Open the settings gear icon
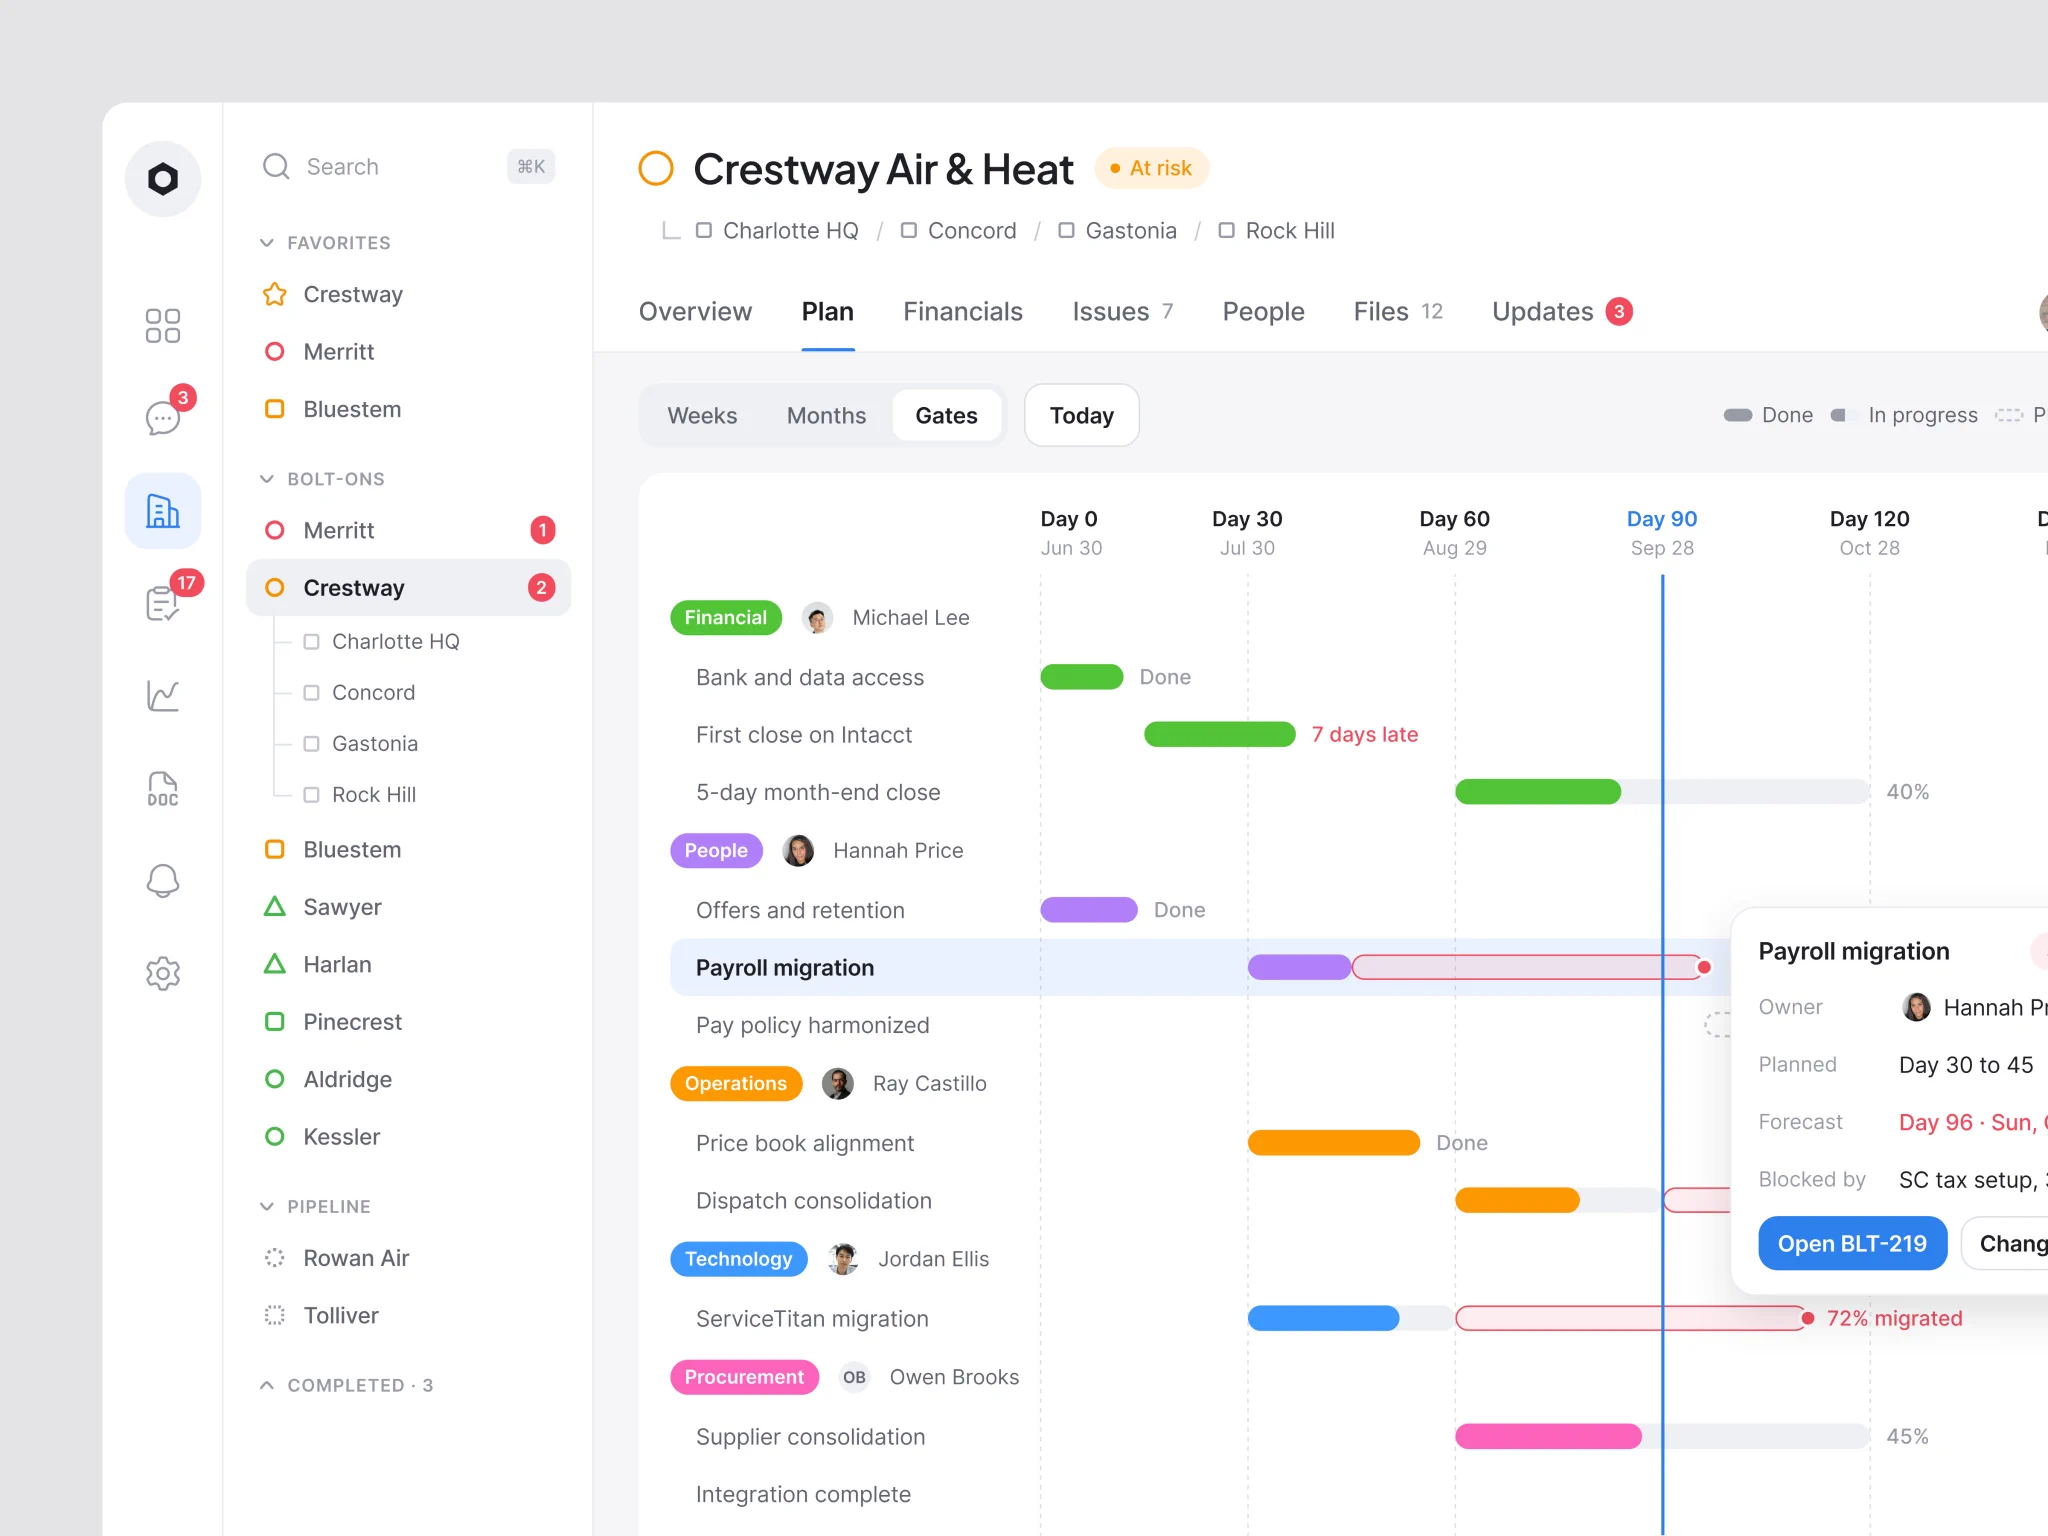Viewport: 2048px width, 1536px height. coord(163,973)
